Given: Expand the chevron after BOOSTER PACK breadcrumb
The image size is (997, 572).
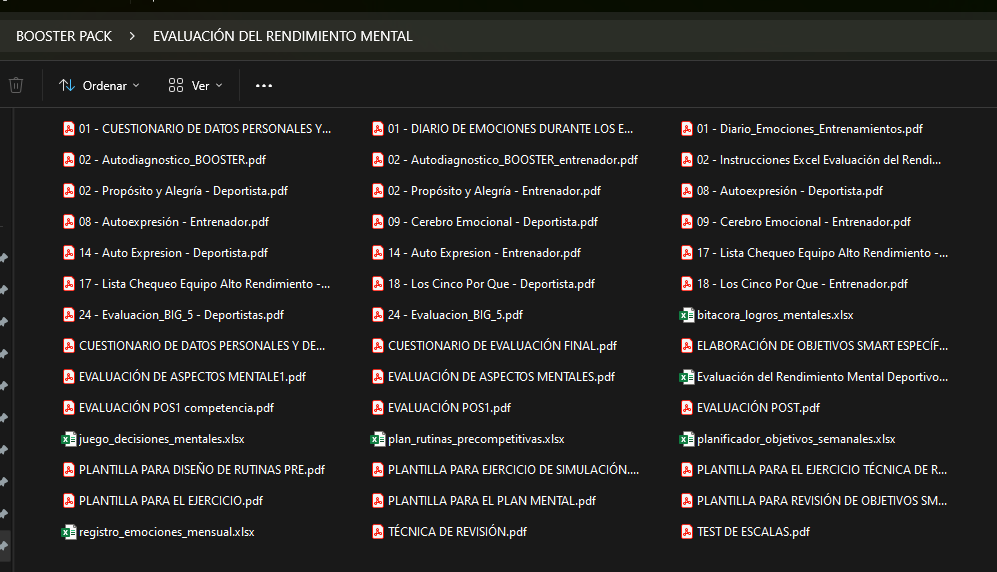Looking at the screenshot, I should point(132,36).
